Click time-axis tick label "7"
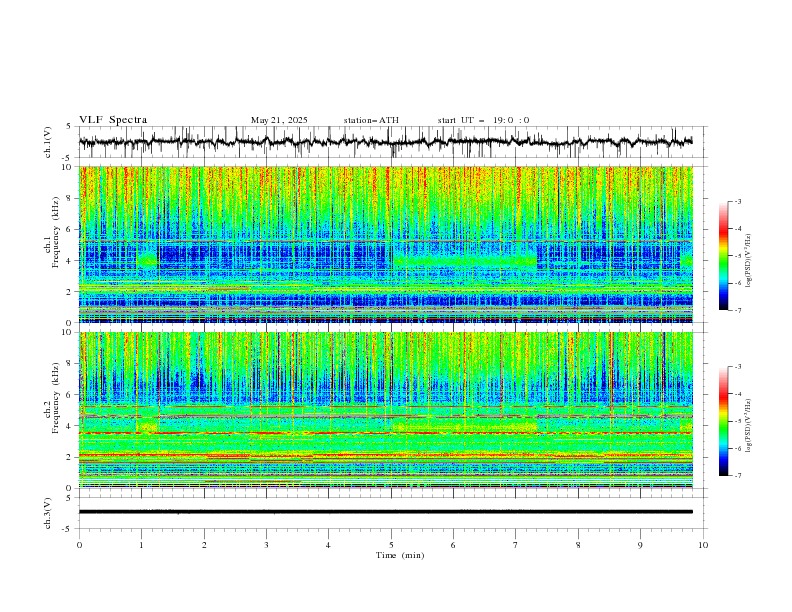The image size is (792, 612). click(x=516, y=545)
